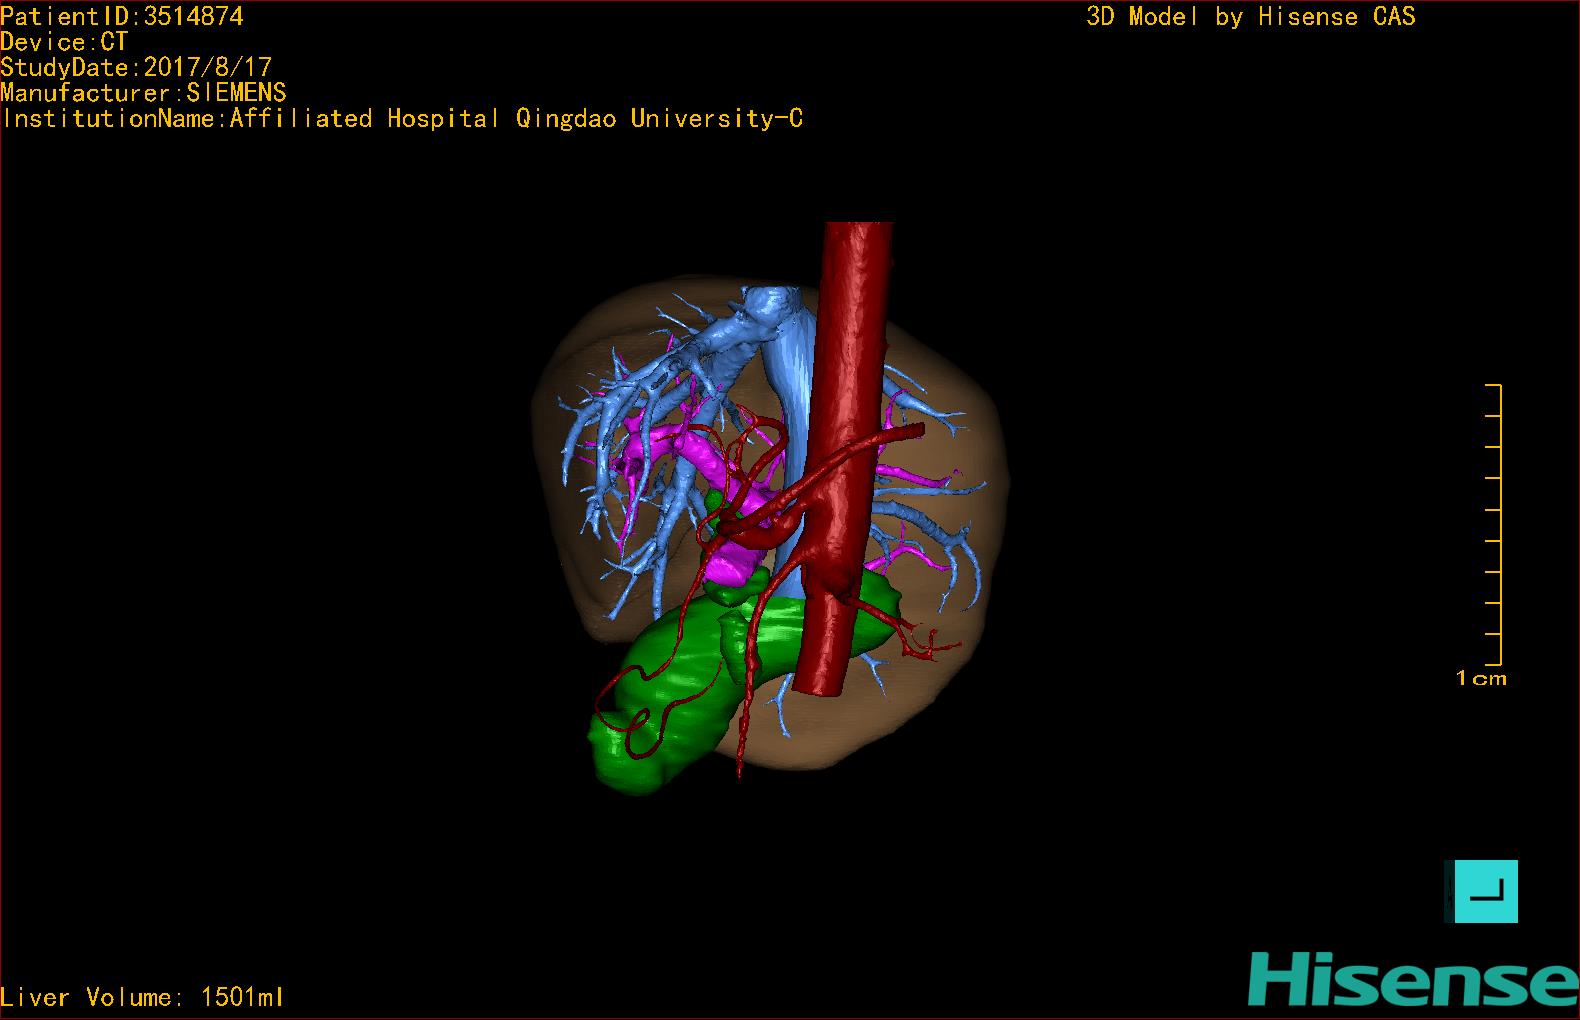Select the StudyDate:2017/8/17 text
Viewport: 1580px width, 1020px height.
(136, 67)
